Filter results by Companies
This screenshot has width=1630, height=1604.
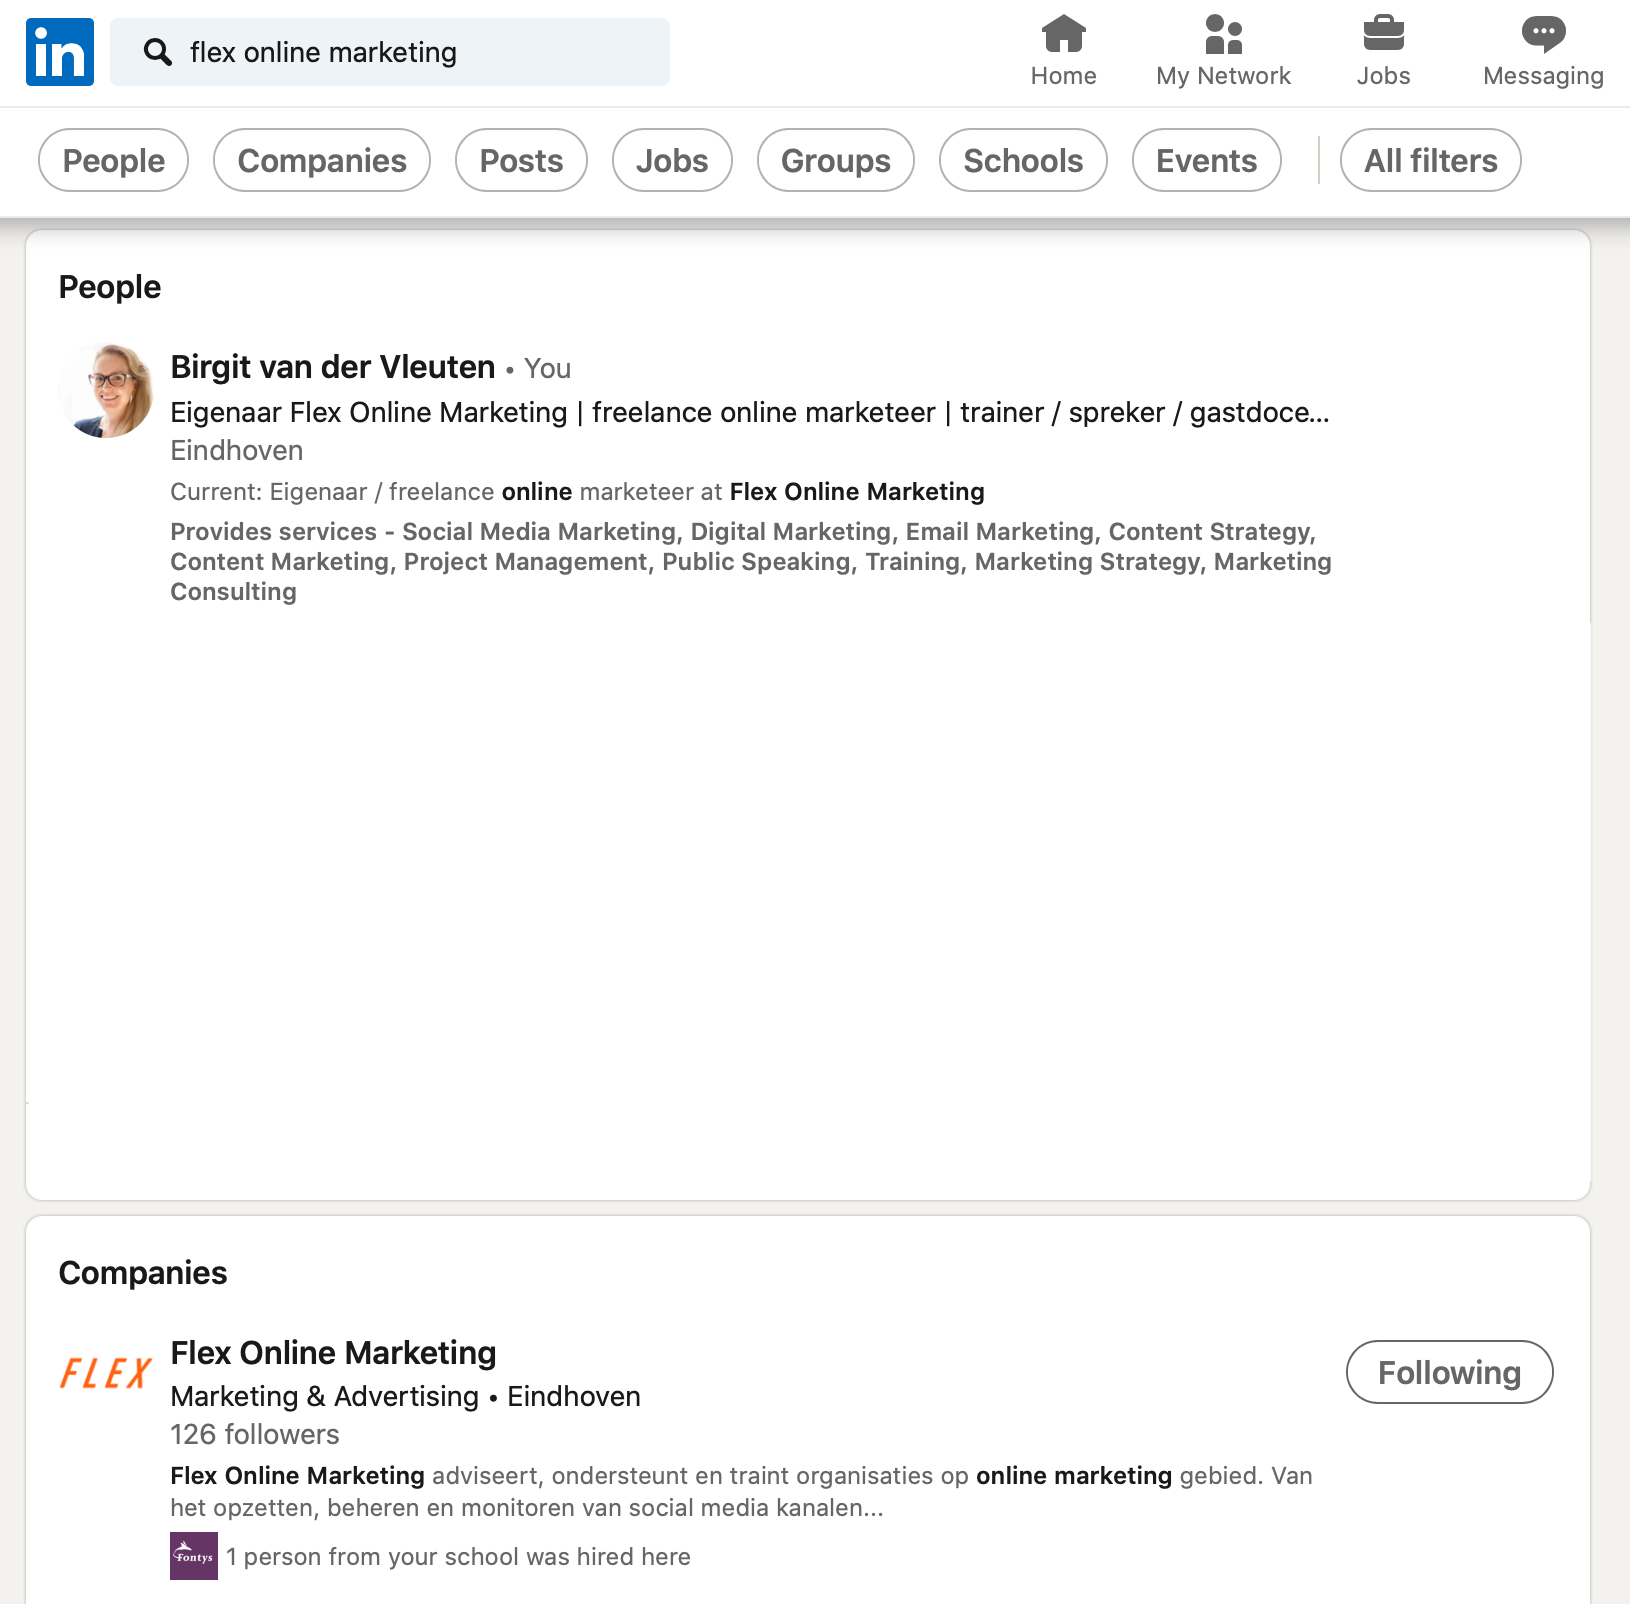pyautogui.click(x=322, y=160)
